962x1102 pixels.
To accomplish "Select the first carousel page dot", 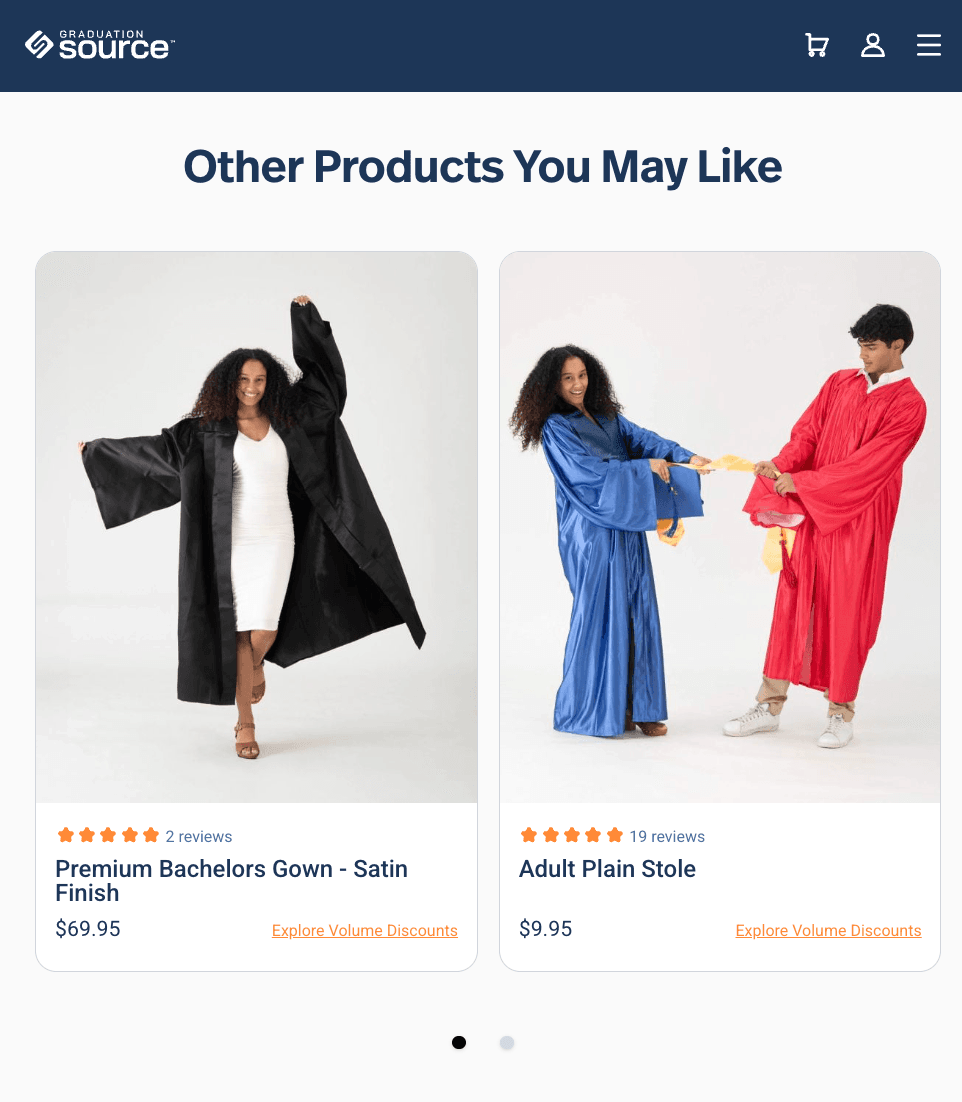I will point(459,1042).
